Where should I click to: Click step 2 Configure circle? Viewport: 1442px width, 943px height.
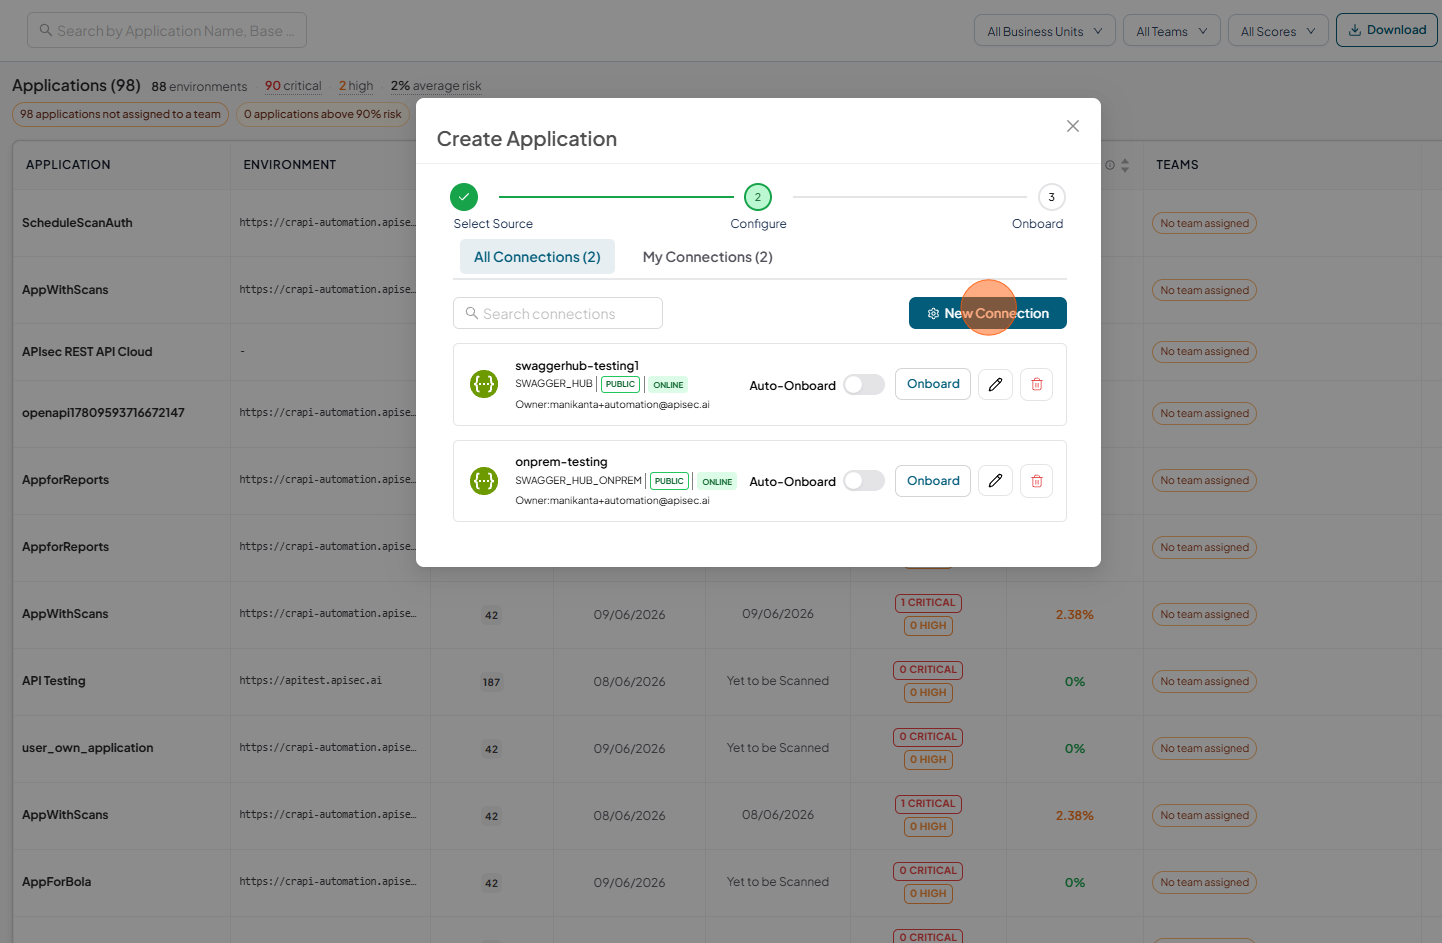pyautogui.click(x=758, y=197)
